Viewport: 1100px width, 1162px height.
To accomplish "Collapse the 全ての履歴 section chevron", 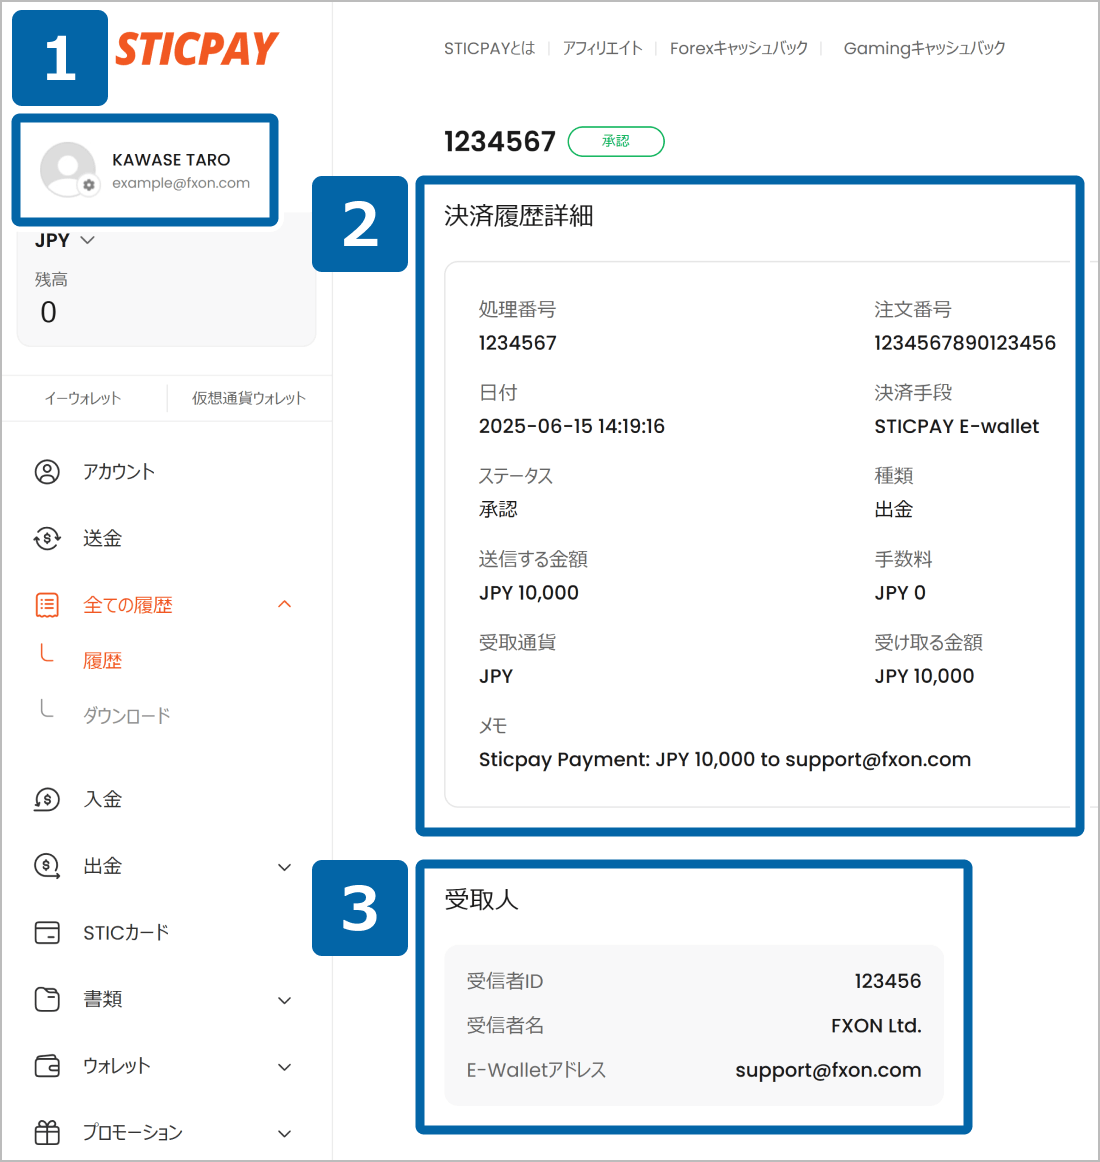I will [285, 605].
